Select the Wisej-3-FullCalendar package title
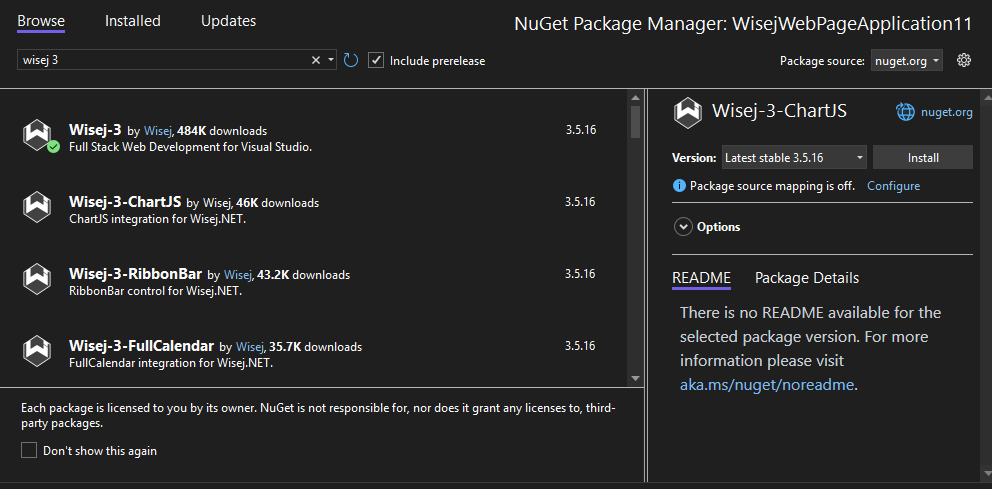The image size is (992, 489). coord(141,346)
